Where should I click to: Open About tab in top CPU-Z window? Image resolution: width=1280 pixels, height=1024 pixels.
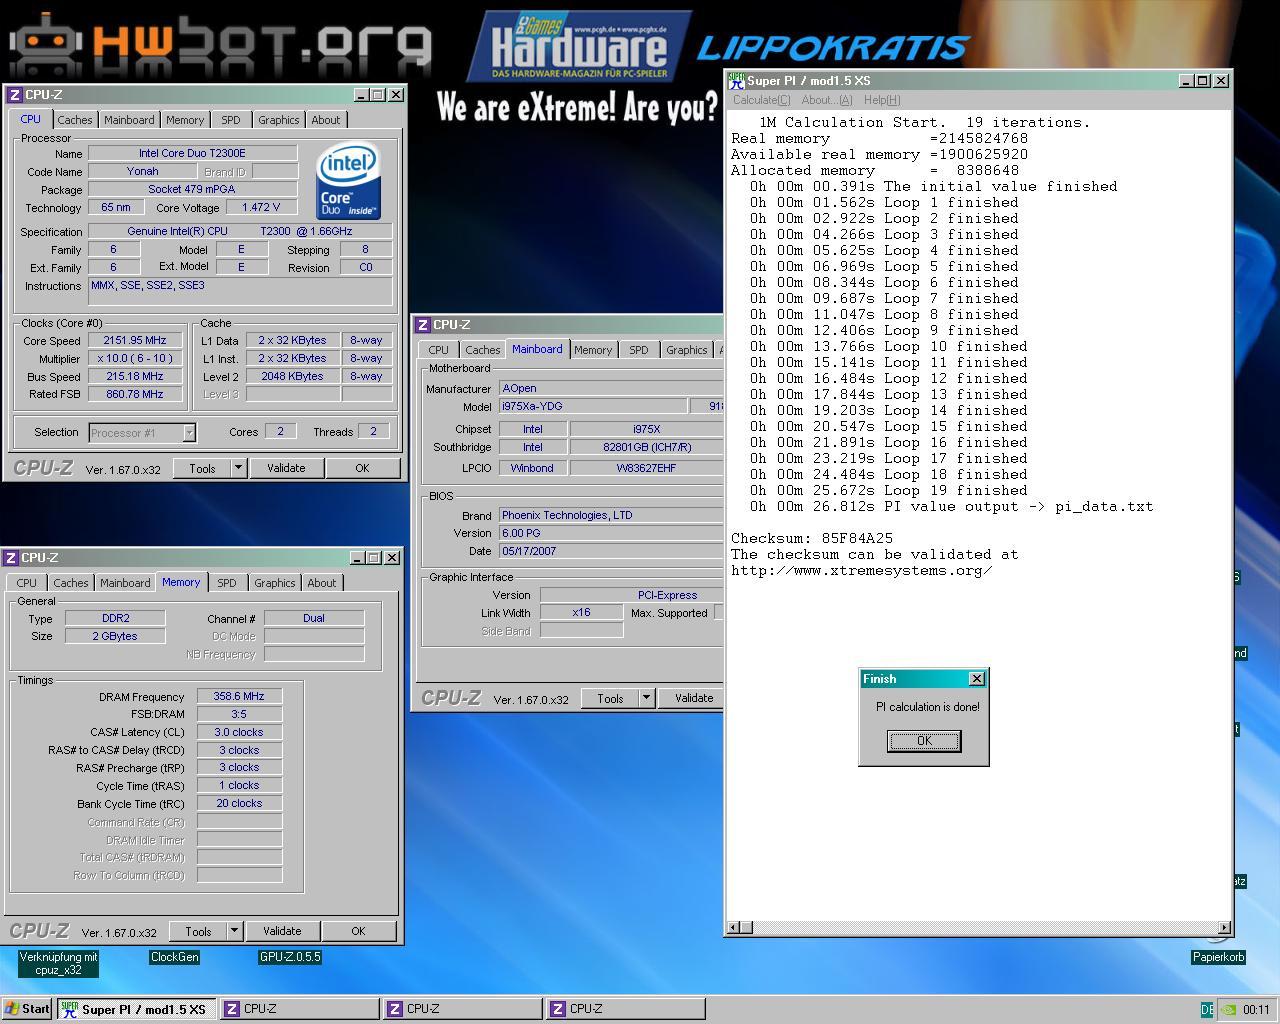tap(326, 120)
